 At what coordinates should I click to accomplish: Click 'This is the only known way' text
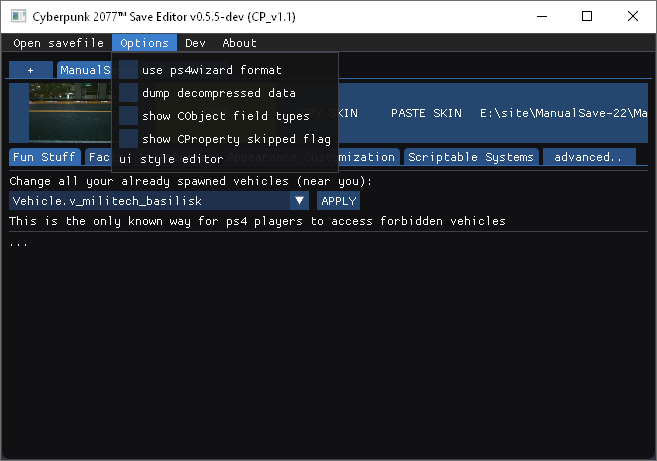click(257, 221)
